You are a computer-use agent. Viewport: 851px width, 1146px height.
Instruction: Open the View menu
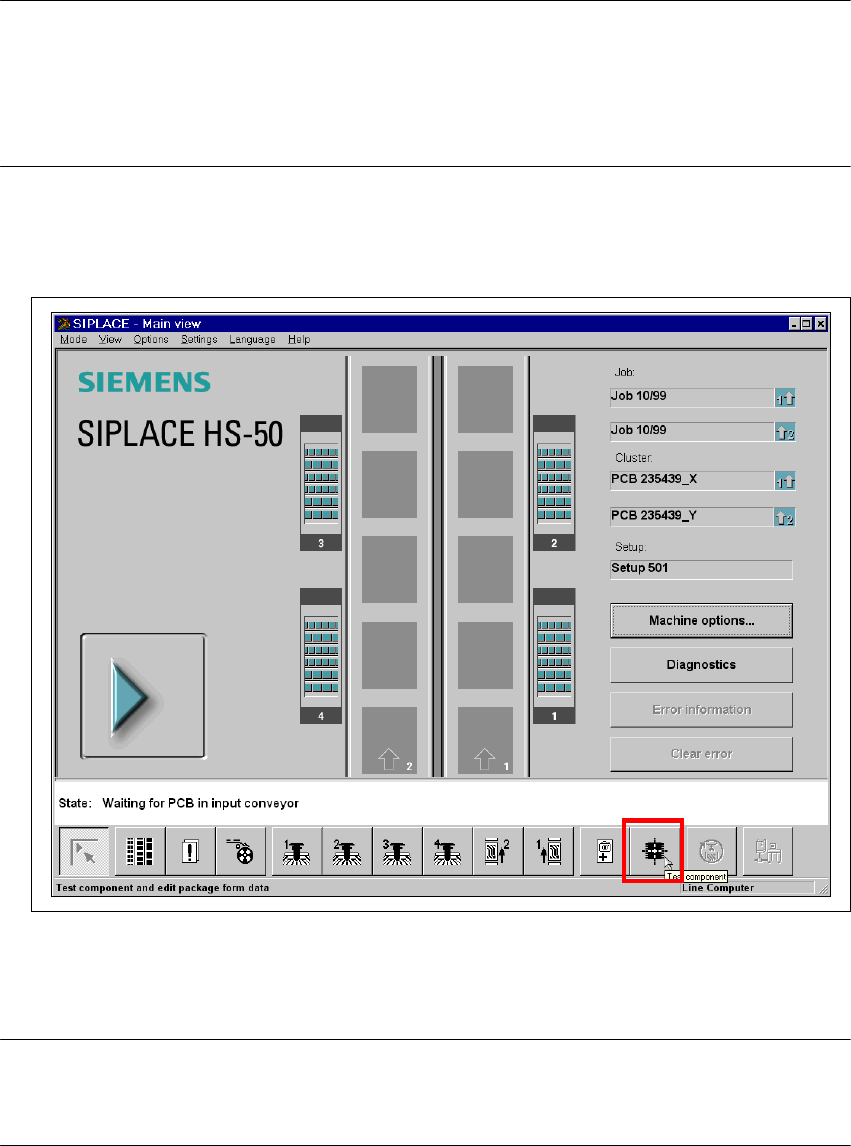(110, 339)
